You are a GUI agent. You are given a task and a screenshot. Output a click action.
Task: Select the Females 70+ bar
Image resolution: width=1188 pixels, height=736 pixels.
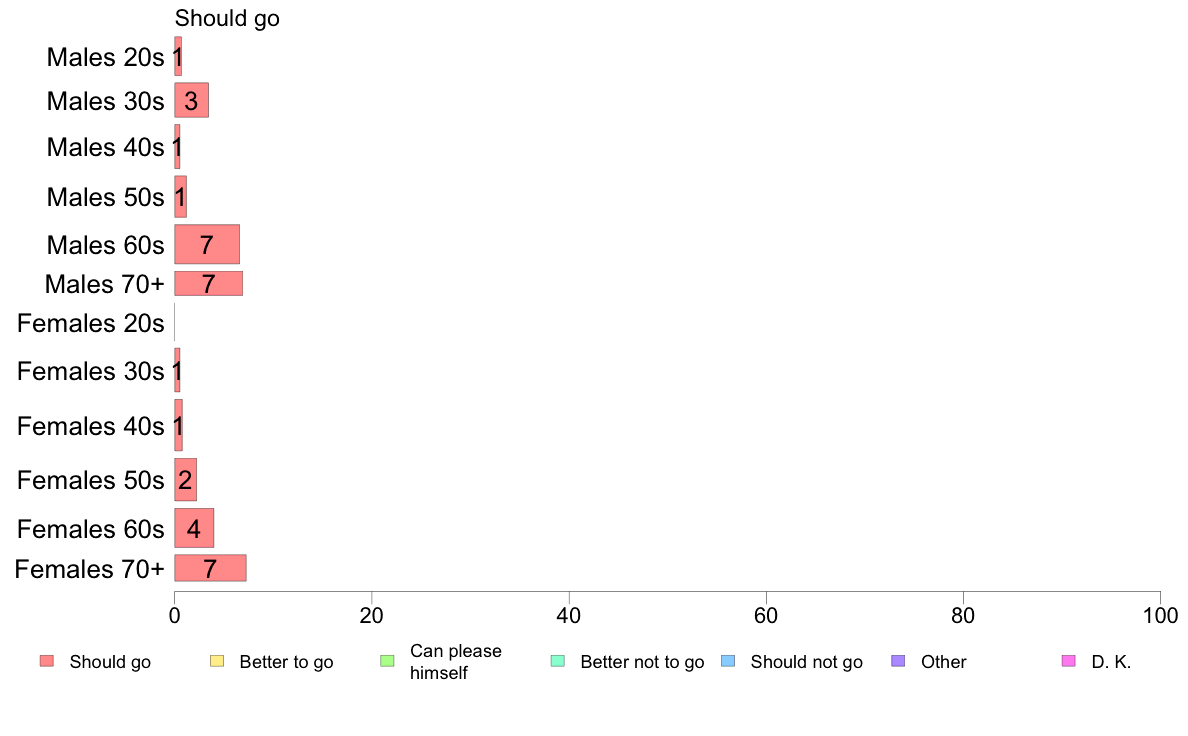coord(210,568)
